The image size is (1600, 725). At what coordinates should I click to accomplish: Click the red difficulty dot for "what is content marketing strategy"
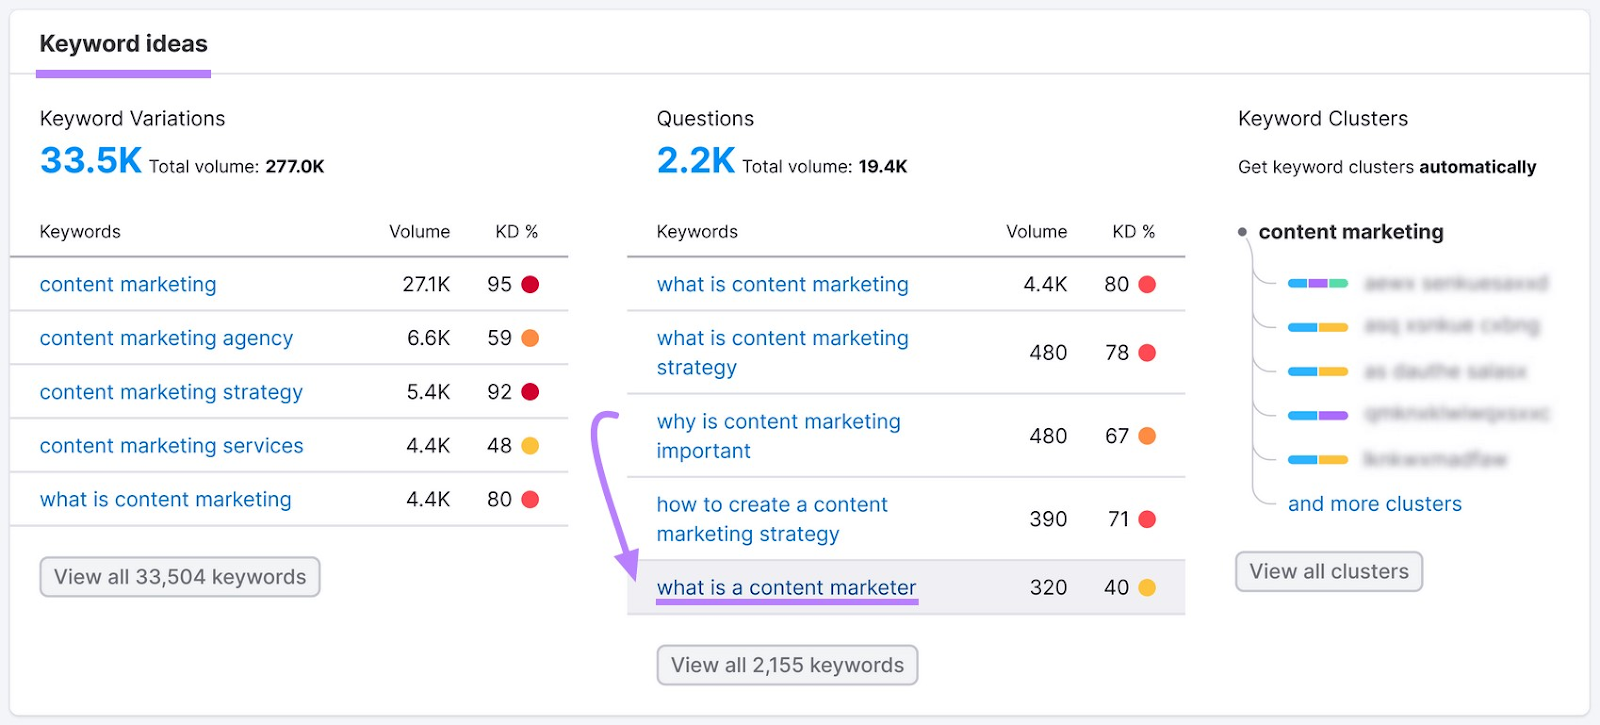(x=1146, y=352)
